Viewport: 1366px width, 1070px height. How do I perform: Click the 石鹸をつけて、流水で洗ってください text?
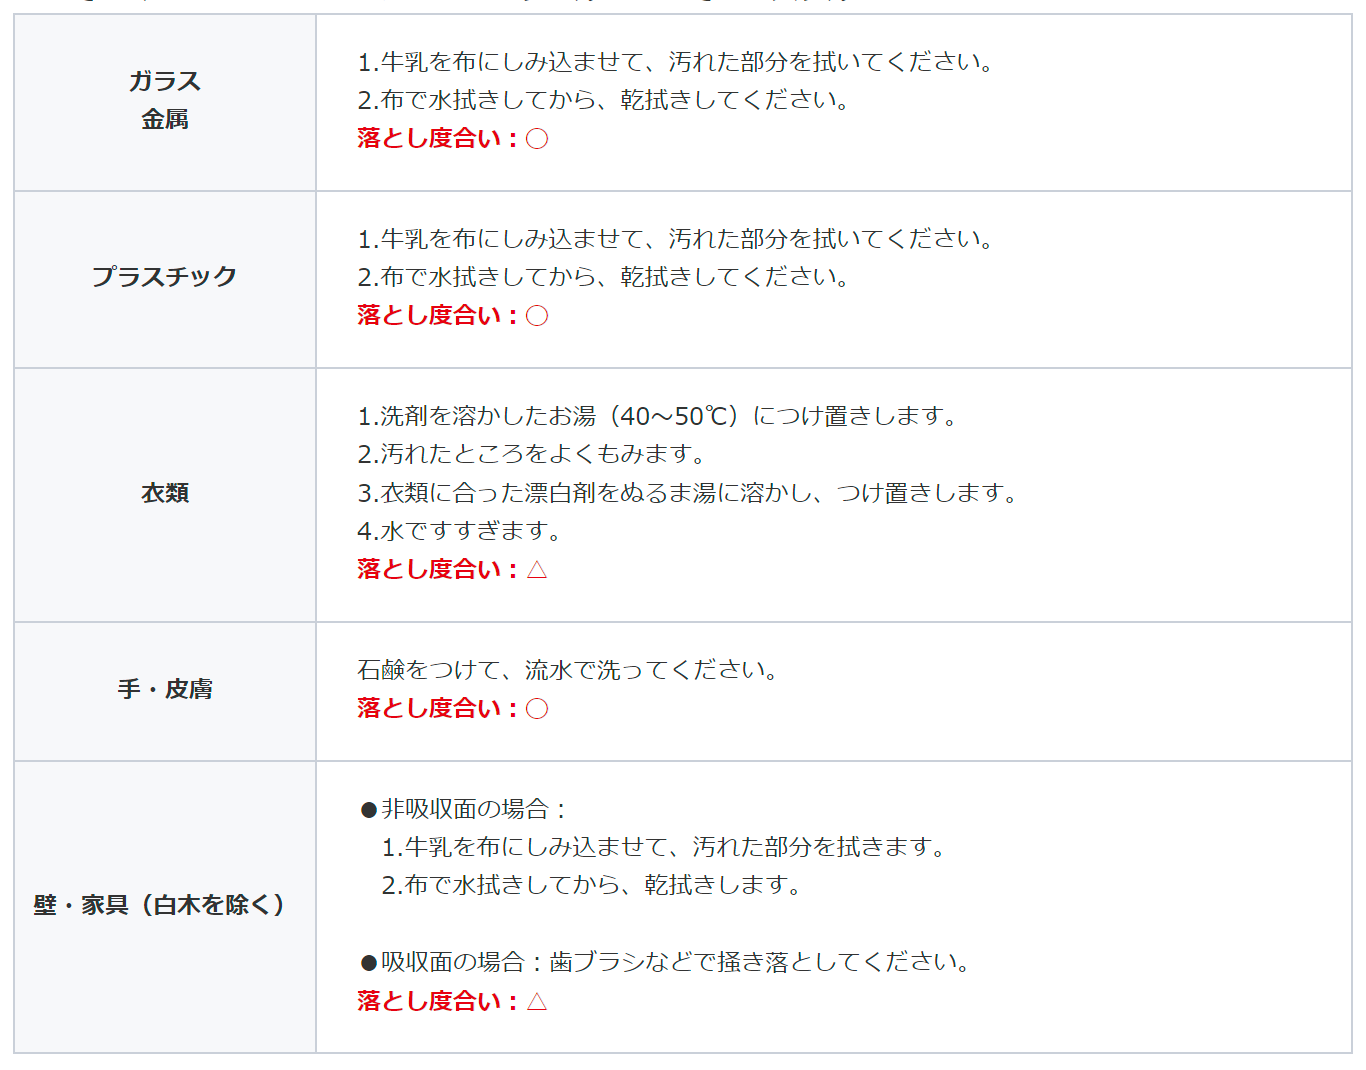(568, 670)
